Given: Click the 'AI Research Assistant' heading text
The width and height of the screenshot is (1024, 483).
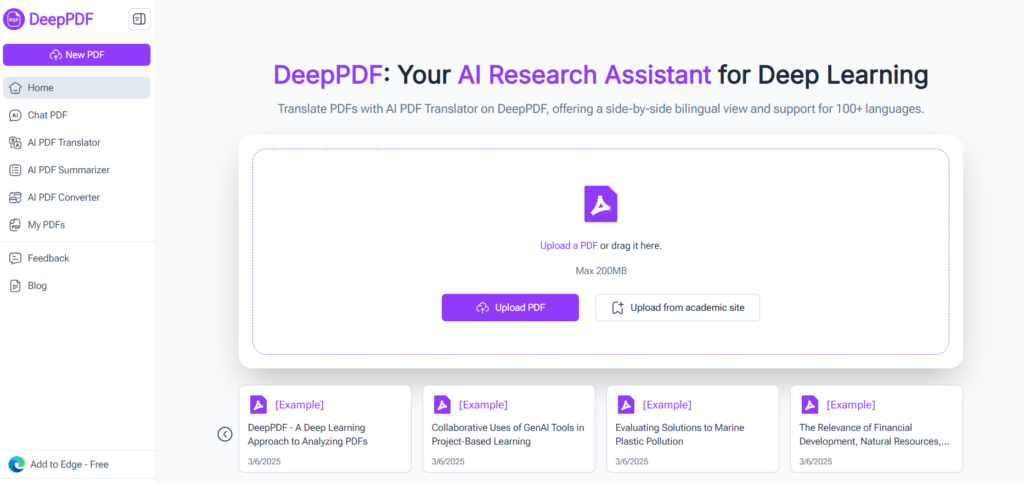Looking at the screenshot, I should [584, 75].
